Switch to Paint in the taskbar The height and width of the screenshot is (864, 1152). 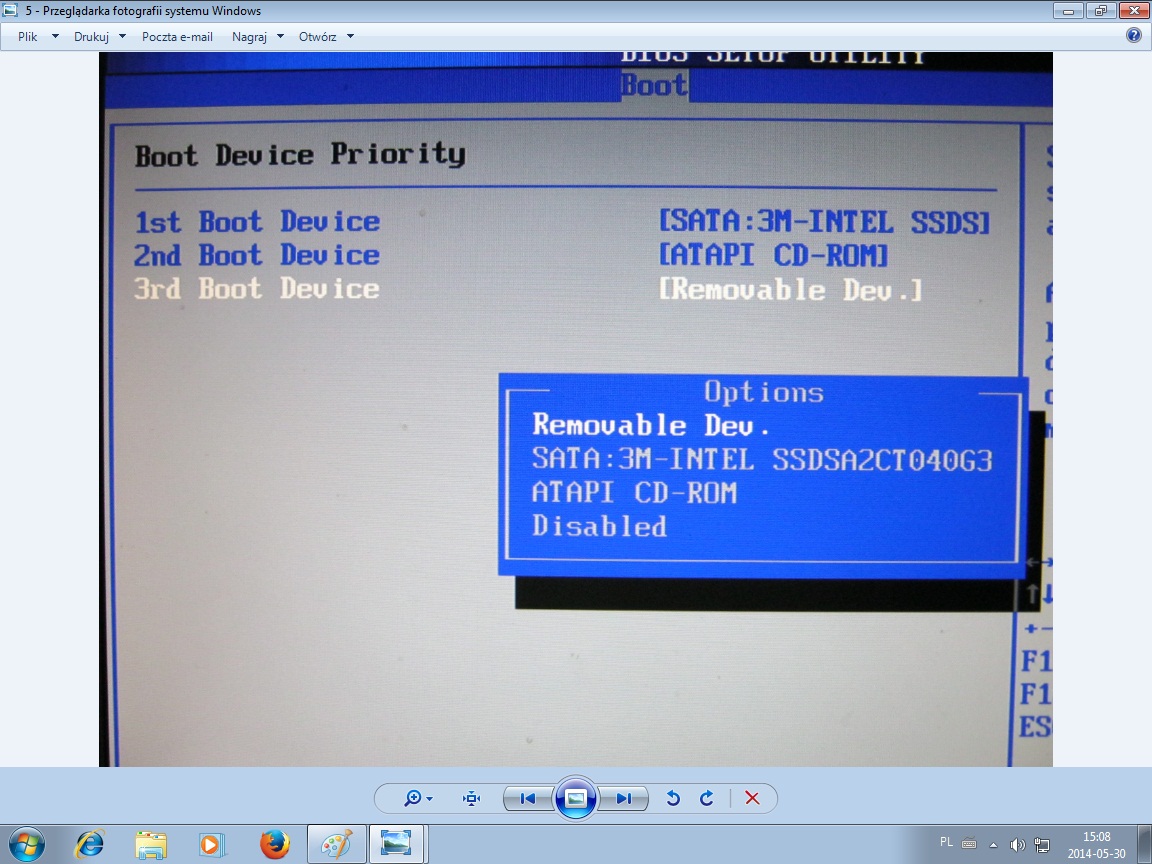pos(336,844)
